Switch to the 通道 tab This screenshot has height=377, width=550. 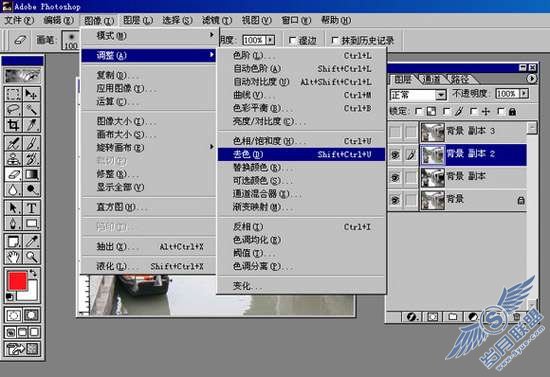click(432, 79)
